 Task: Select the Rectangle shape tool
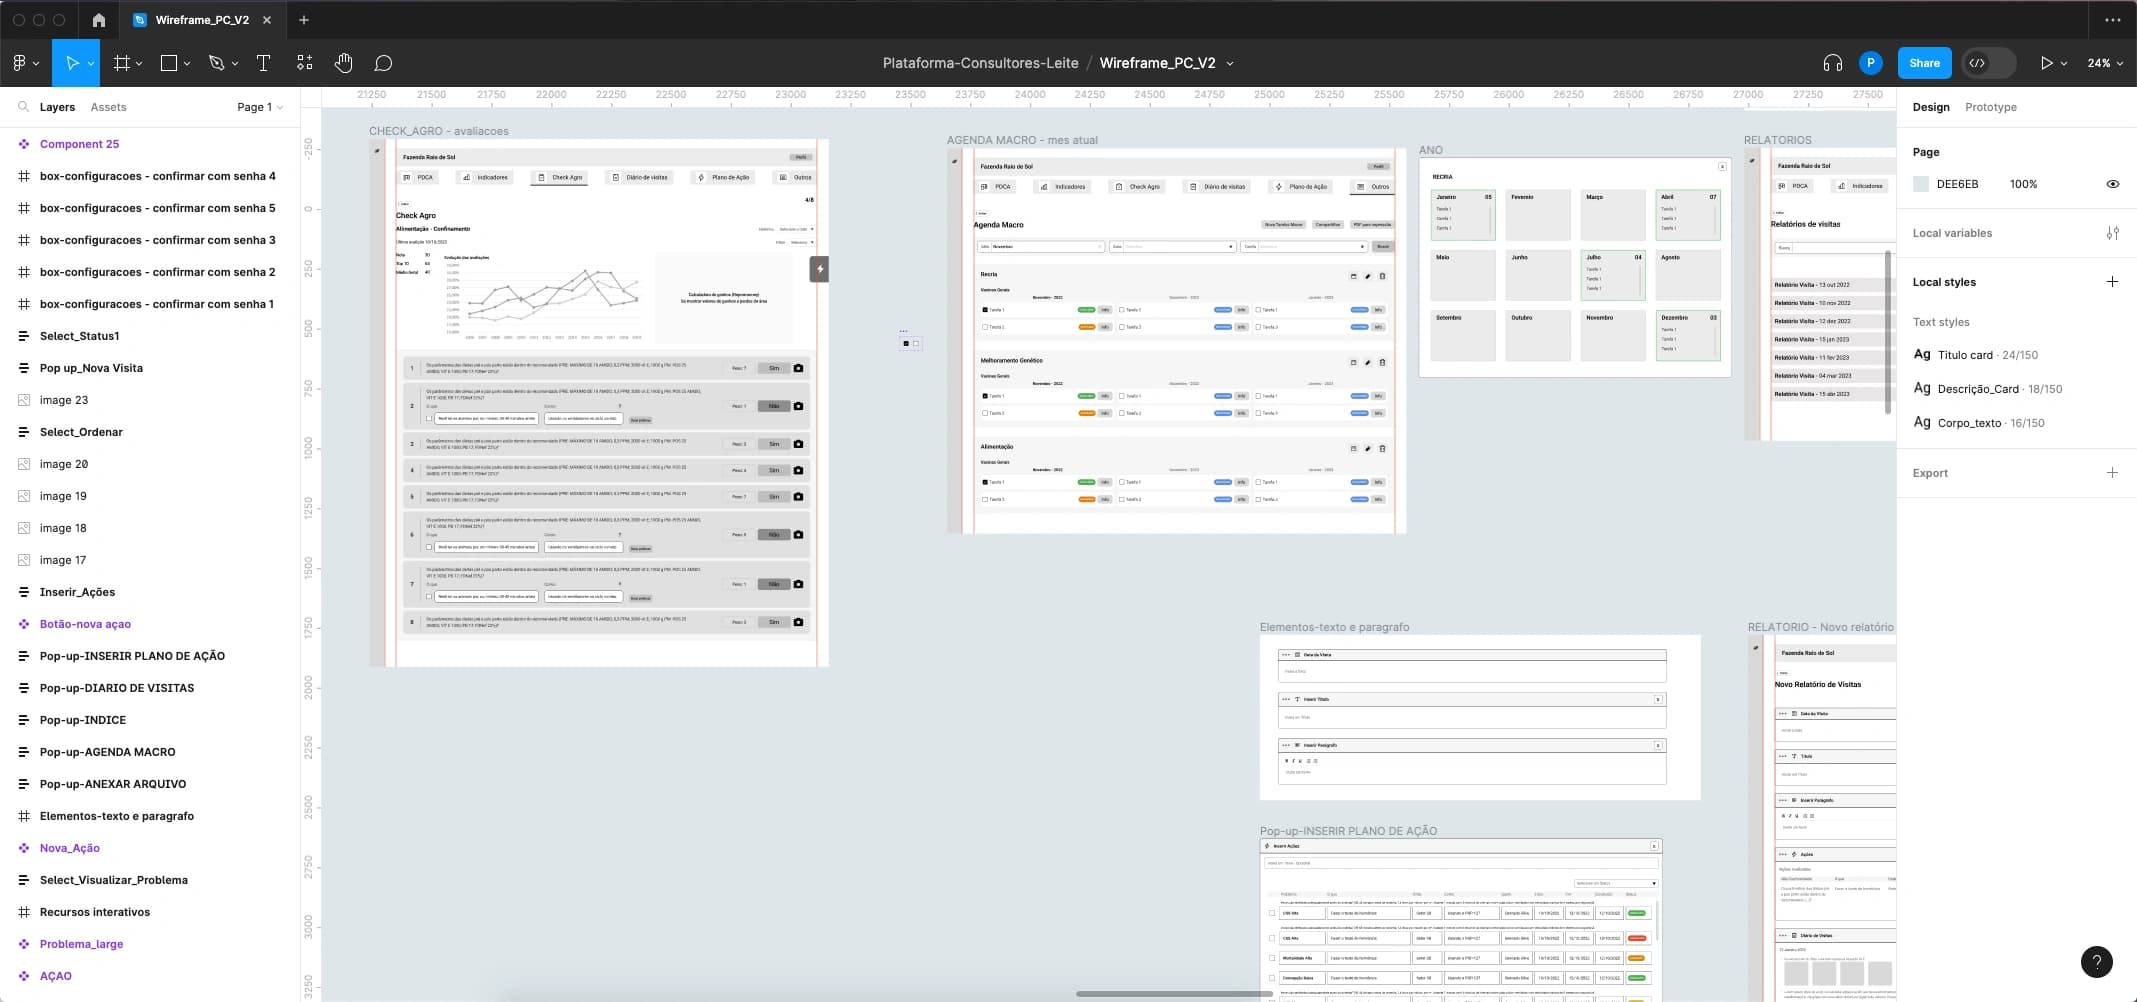(x=169, y=63)
